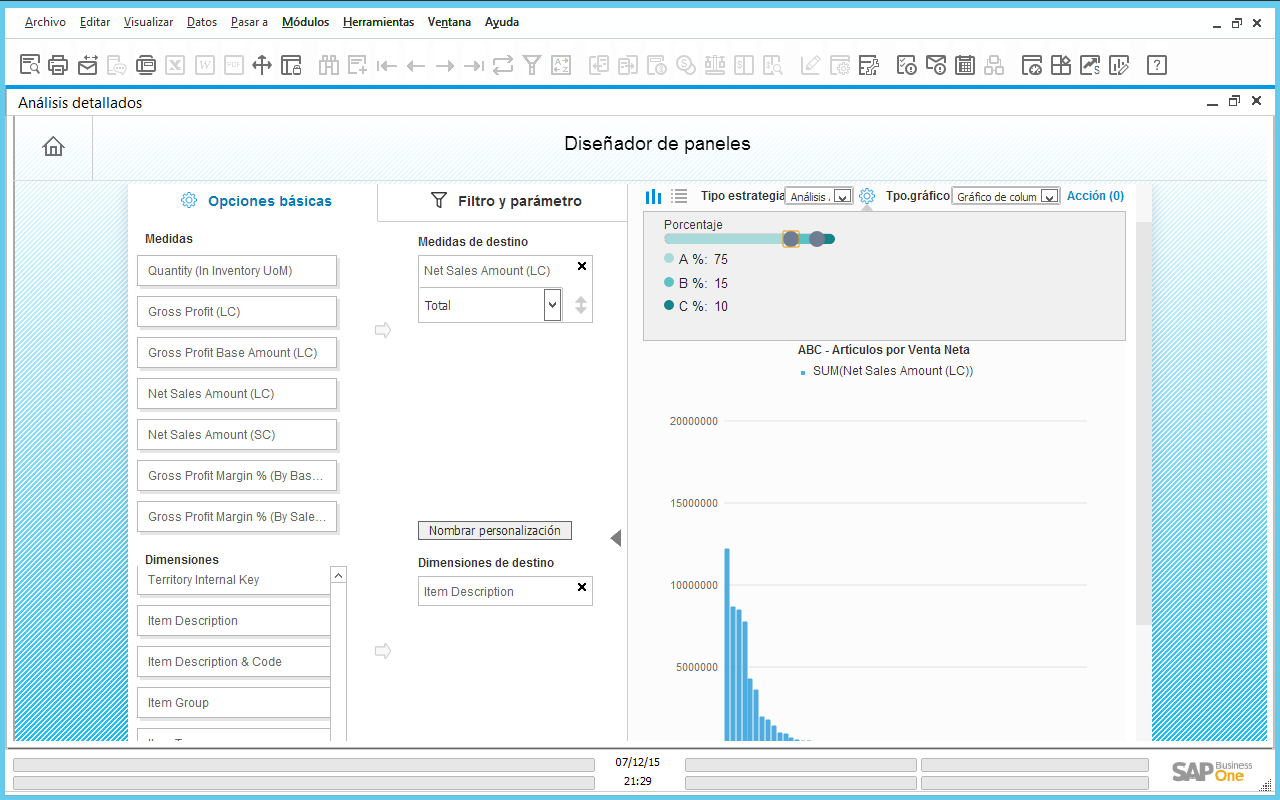Click the Next Record right arrow
The height and width of the screenshot is (800, 1280).
tap(445, 65)
